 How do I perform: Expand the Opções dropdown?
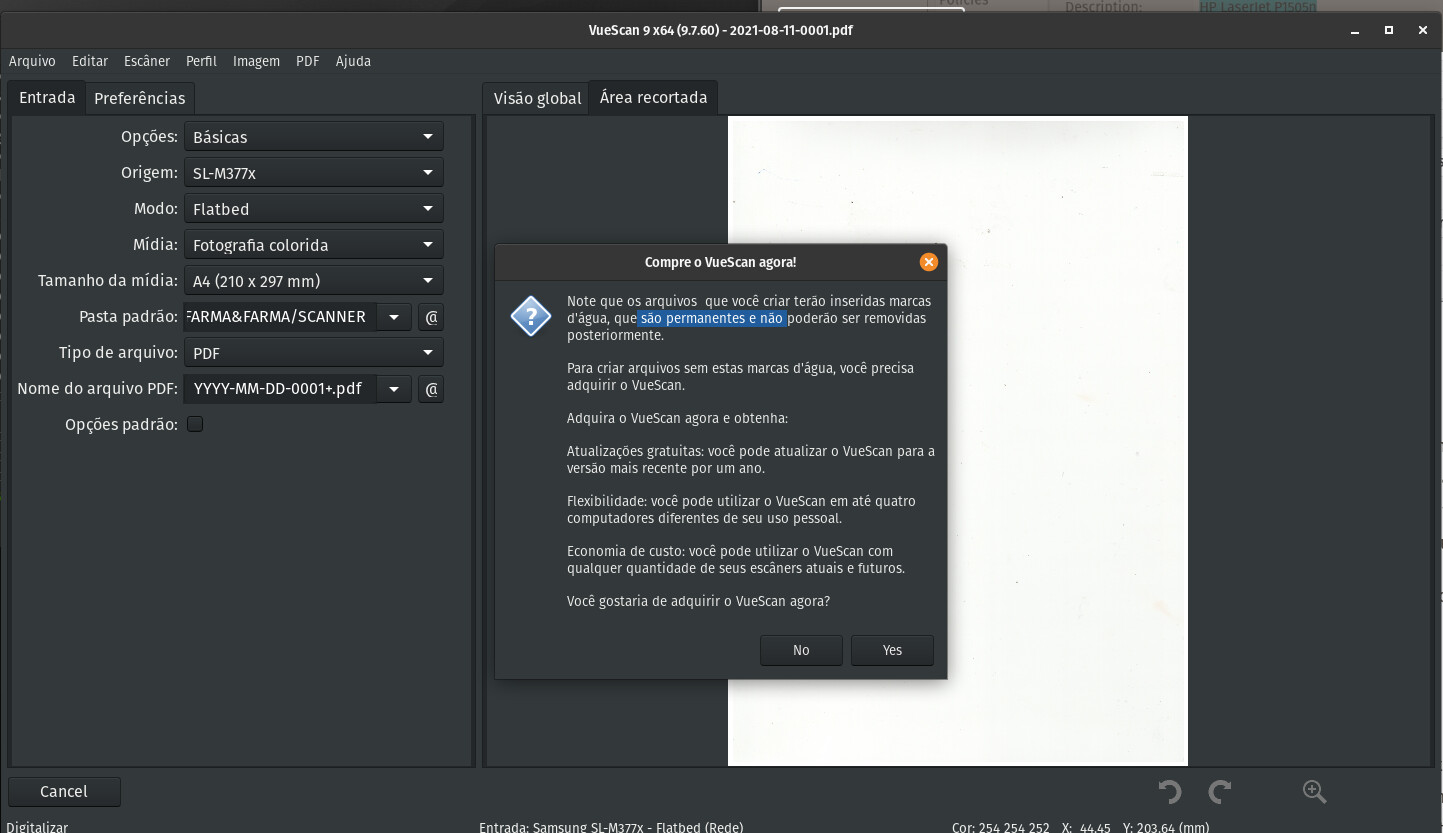point(314,137)
